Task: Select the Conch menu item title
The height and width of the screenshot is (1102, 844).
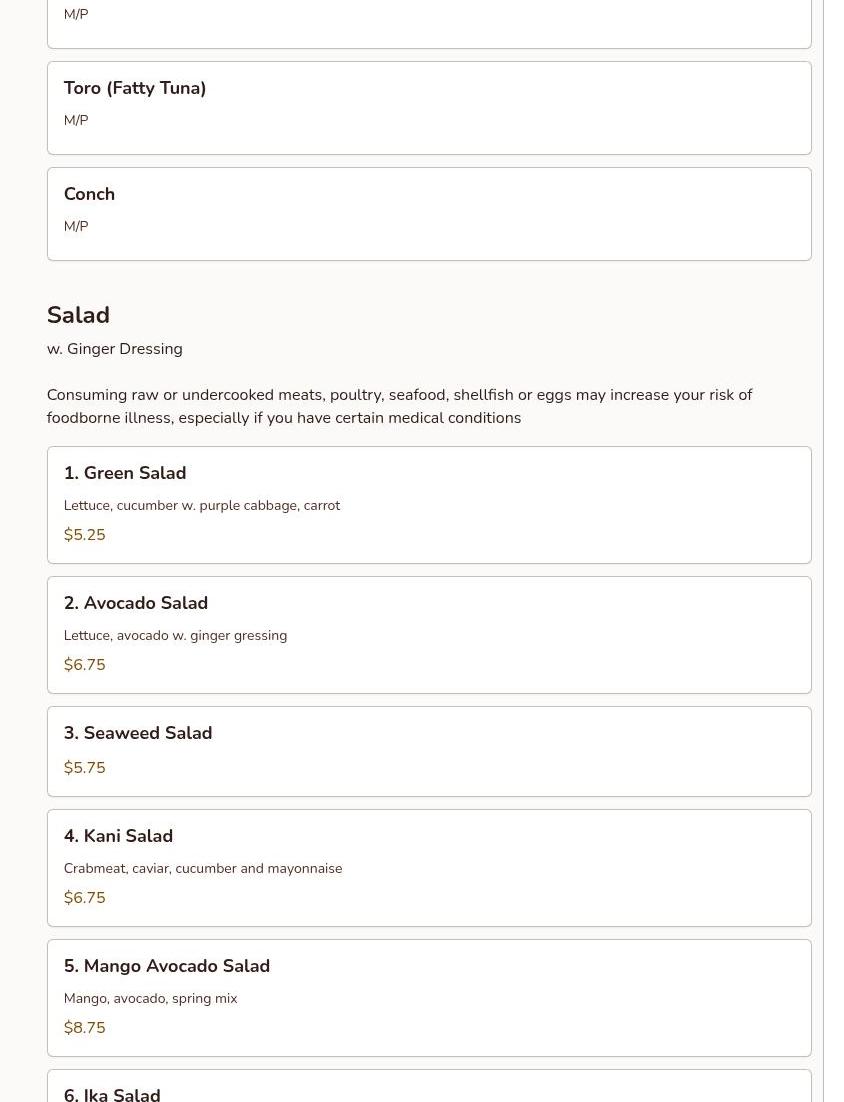Action: pos(89,194)
